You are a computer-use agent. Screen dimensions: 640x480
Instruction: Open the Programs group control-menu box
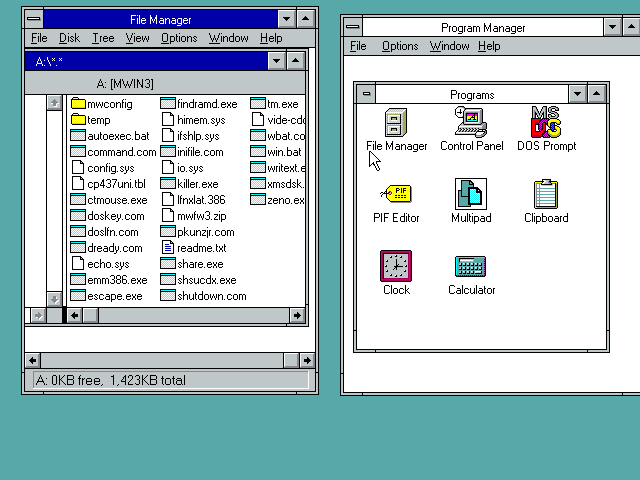tap(366, 94)
